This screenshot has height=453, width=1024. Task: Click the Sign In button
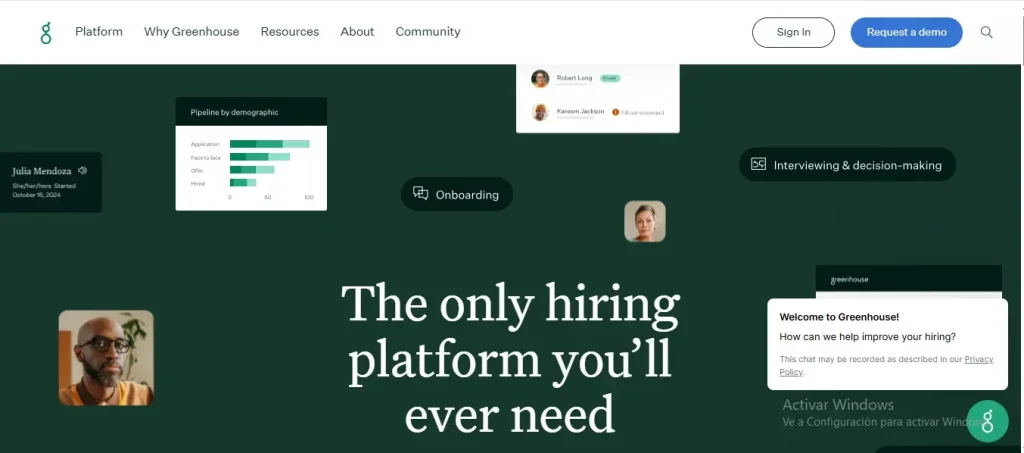pyautogui.click(x=793, y=32)
